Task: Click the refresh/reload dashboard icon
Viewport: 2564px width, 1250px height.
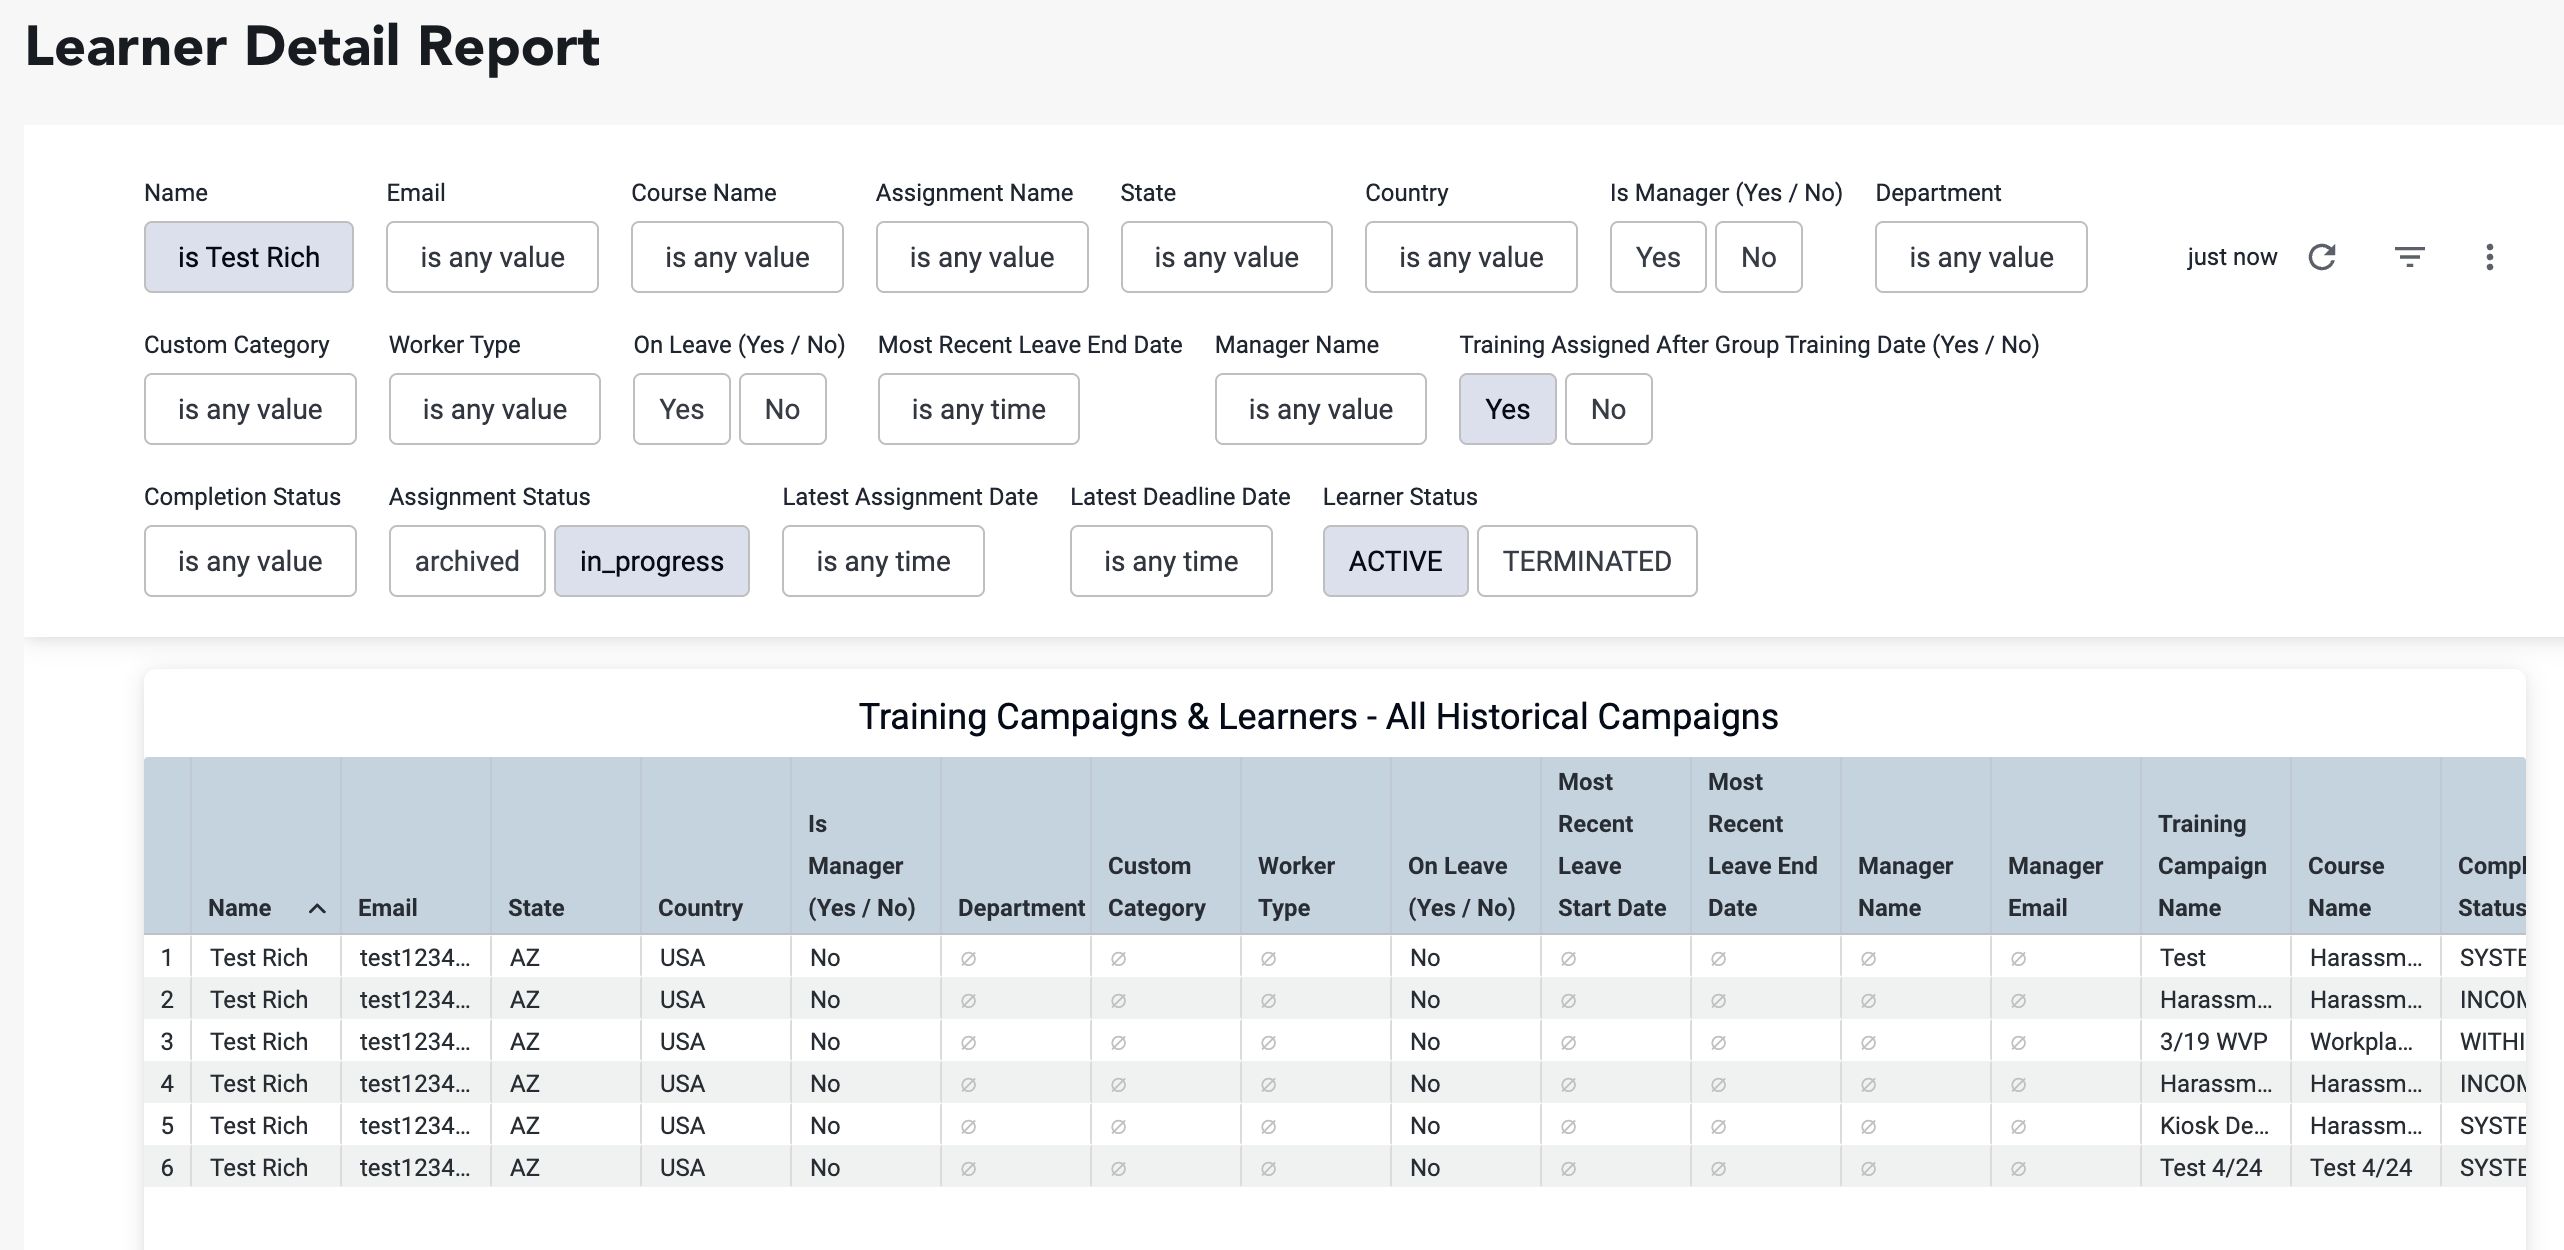Action: point(2322,257)
